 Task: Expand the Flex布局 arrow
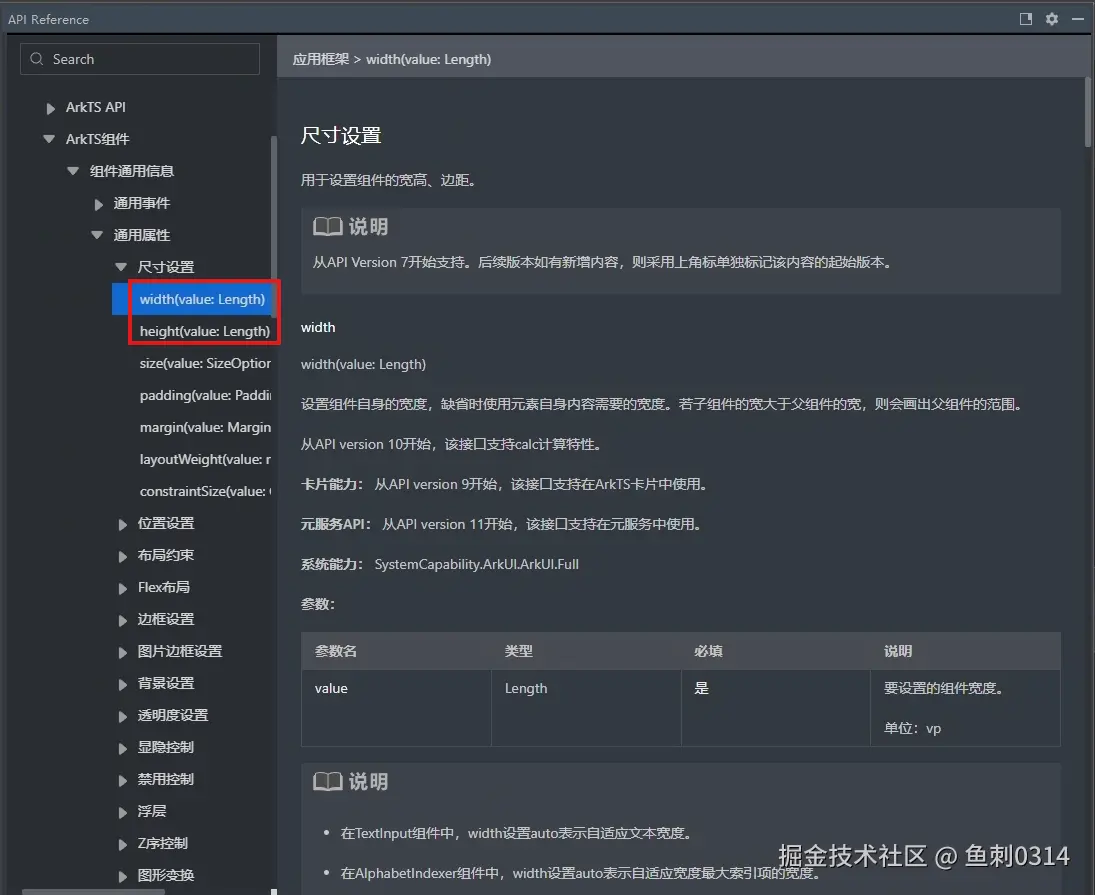pos(122,589)
